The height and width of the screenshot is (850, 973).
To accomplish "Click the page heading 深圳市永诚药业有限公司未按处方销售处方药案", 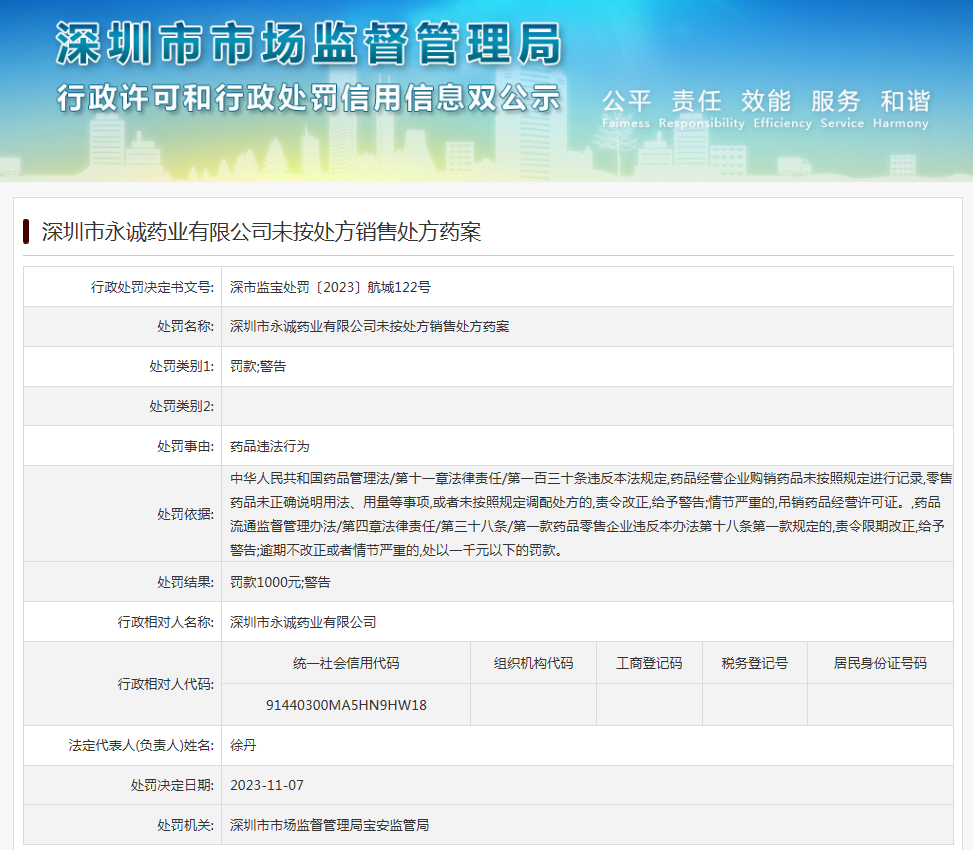I will point(261,232).
